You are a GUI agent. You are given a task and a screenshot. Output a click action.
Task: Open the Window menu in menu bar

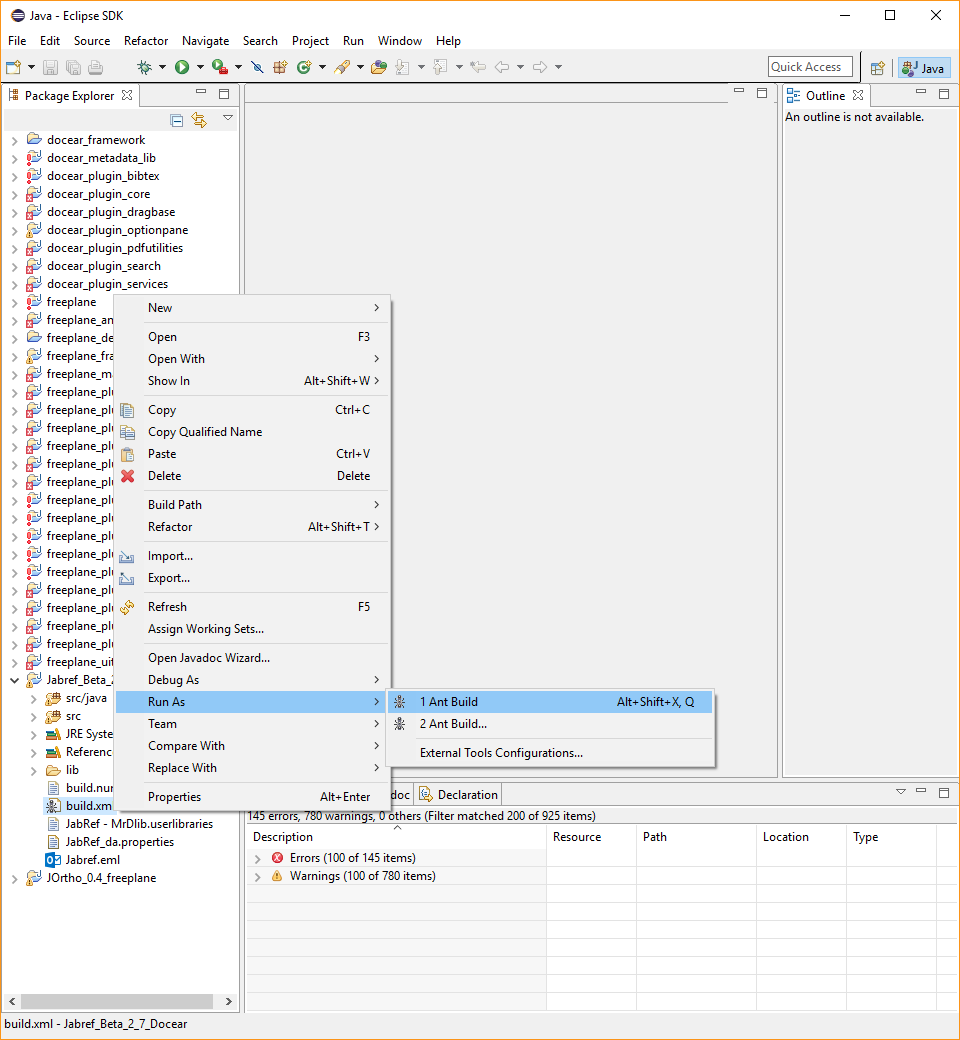click(399, 40)
